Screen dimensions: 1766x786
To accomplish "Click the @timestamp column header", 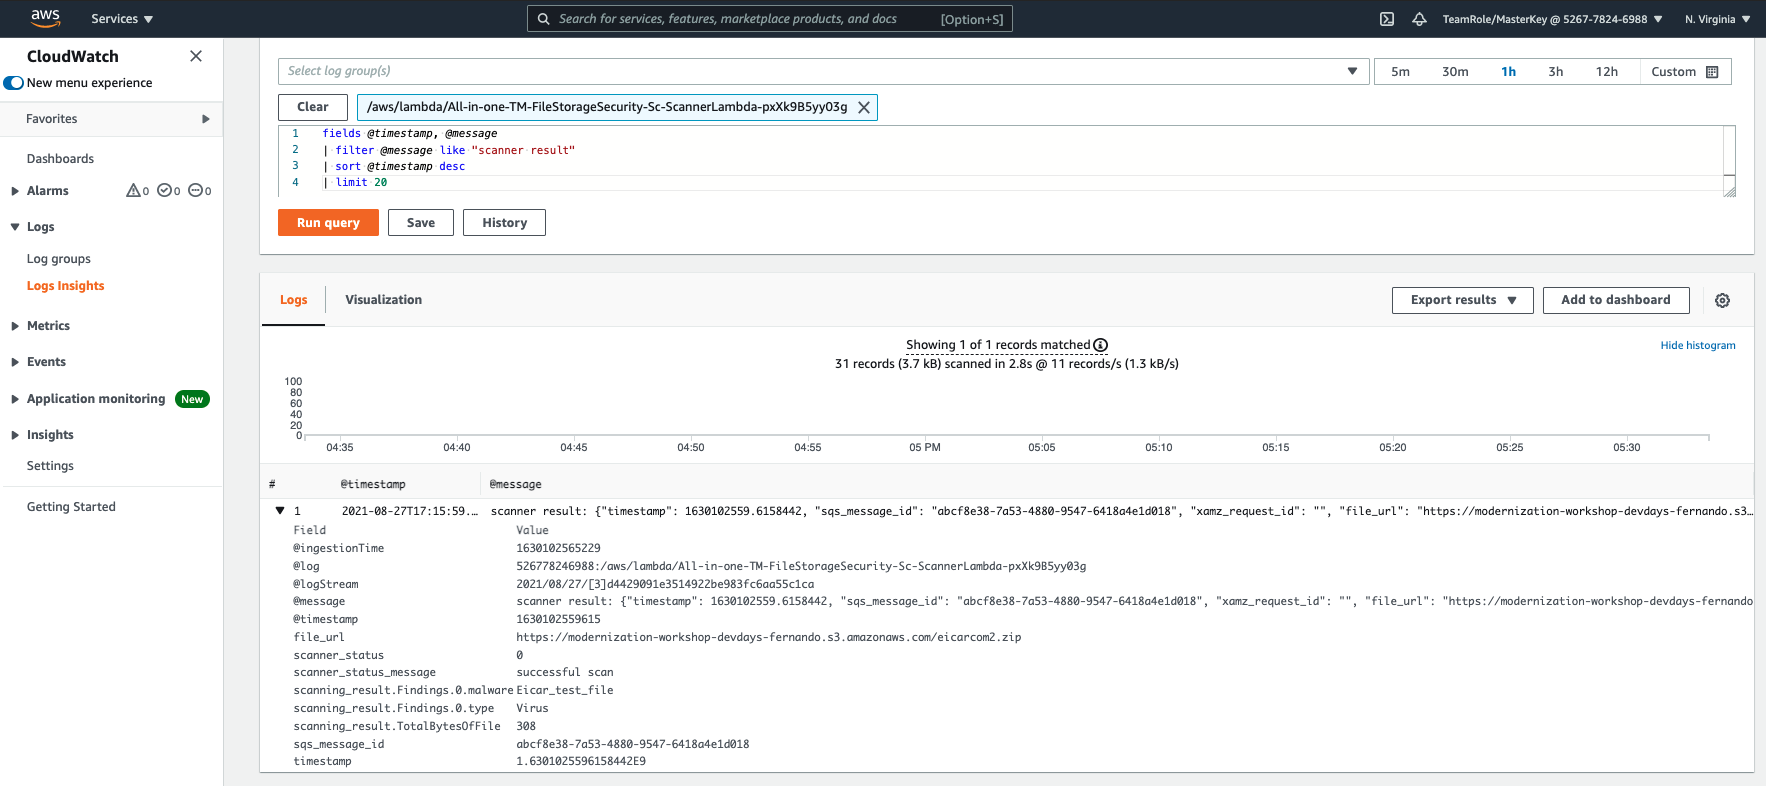I will point(372,484).
